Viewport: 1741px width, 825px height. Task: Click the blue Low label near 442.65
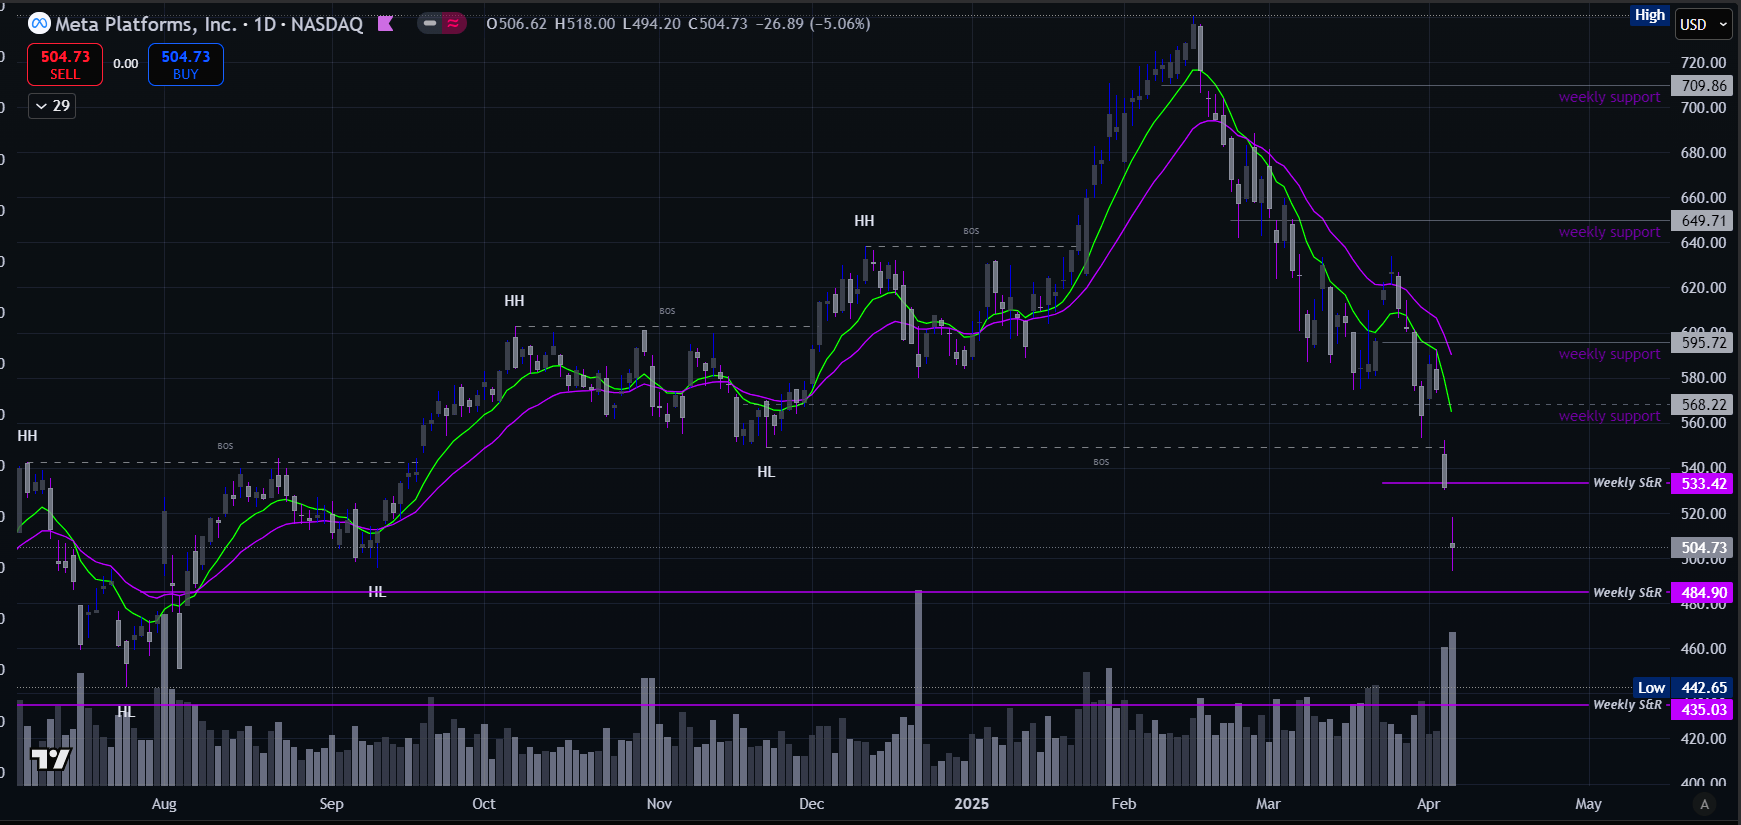[1651, 688]
